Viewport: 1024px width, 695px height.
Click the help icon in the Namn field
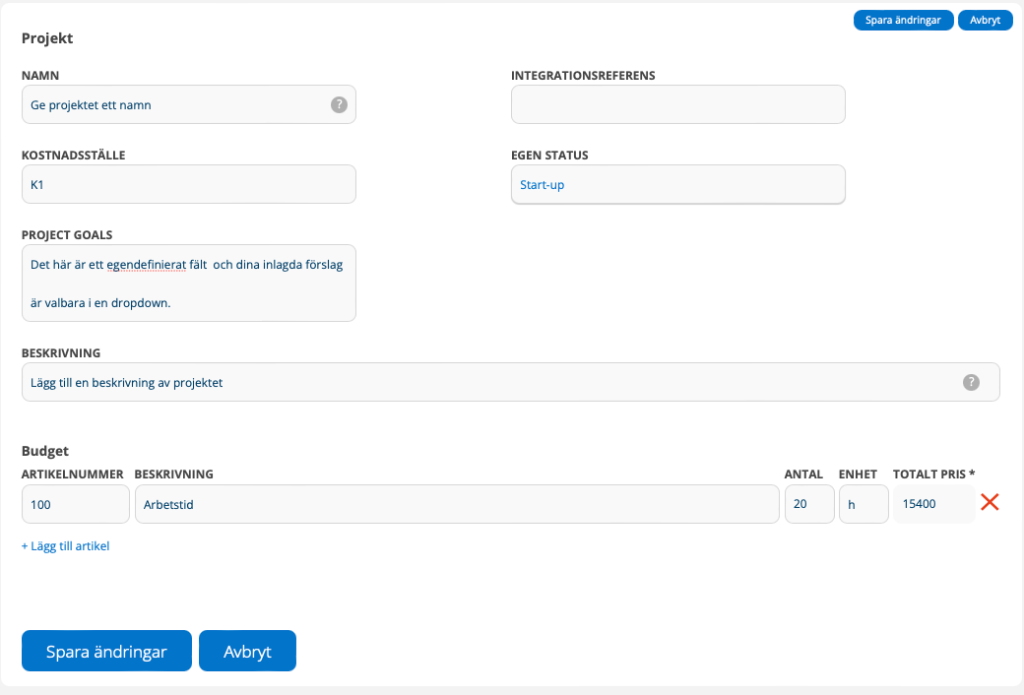(339, 104)
